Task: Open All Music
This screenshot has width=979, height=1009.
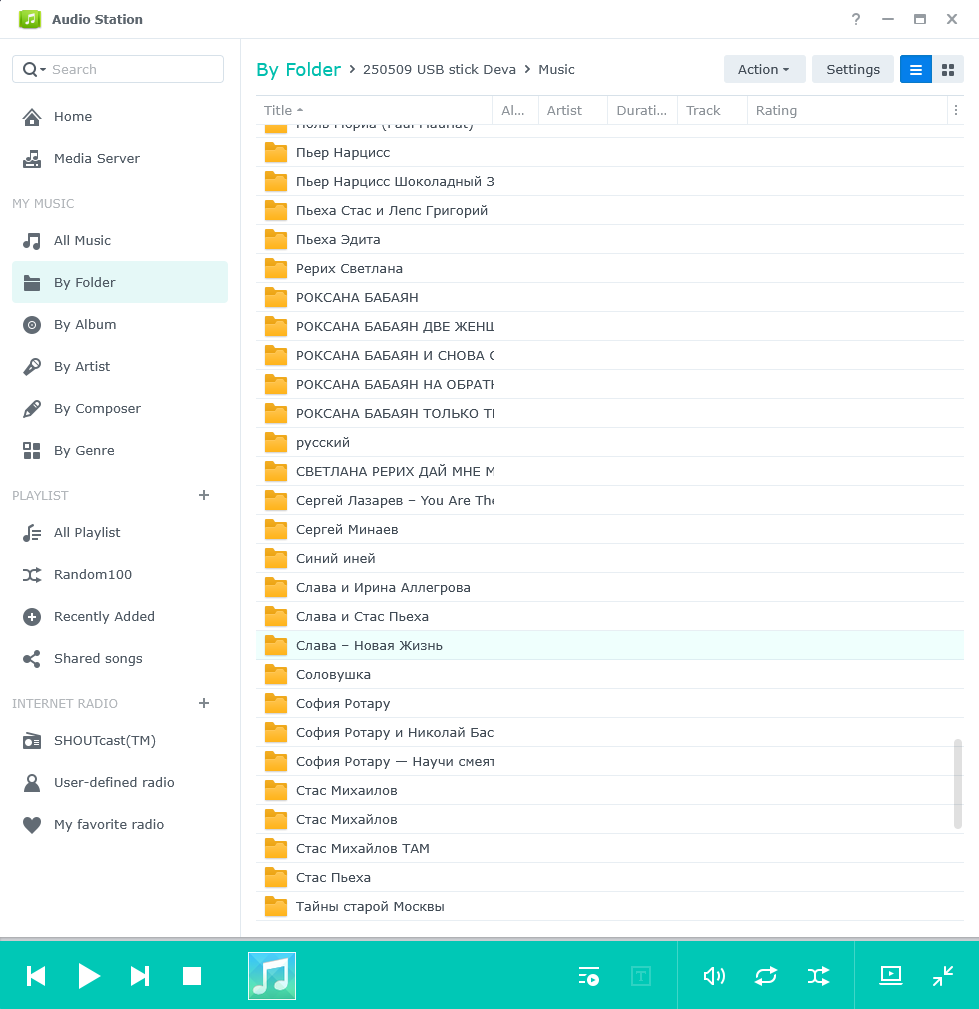Action: pyautogui.click(x=120, y=241)
